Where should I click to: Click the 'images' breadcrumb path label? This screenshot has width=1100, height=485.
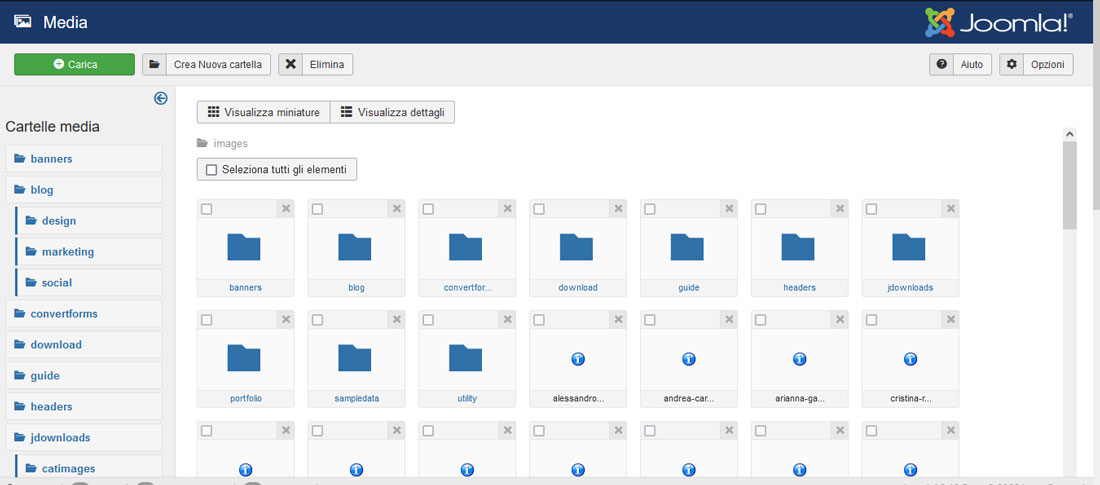point(230,143)
